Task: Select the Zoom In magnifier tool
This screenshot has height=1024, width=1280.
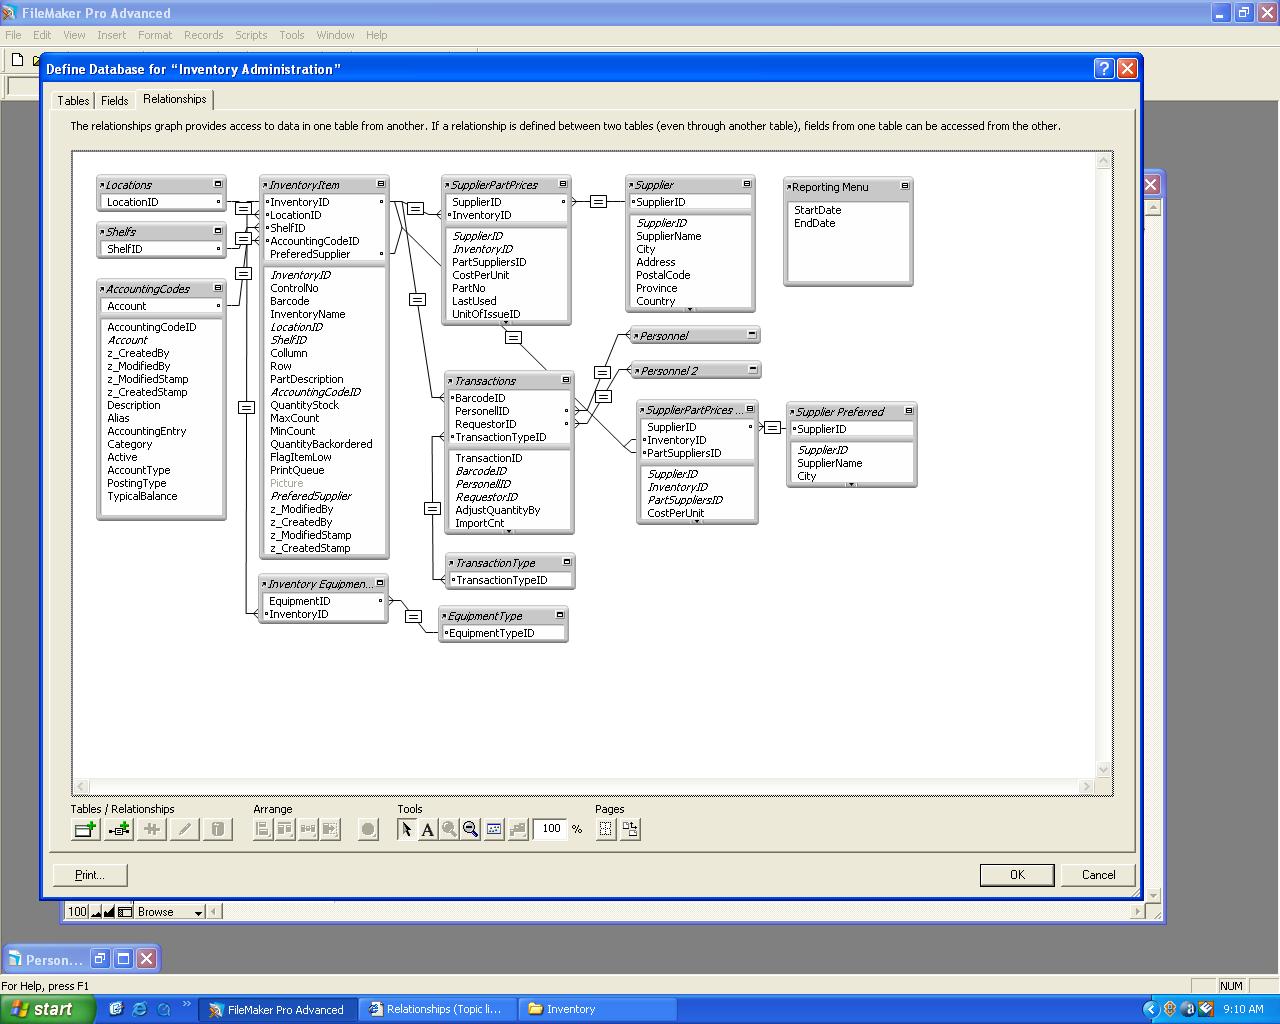Action: 450,829
